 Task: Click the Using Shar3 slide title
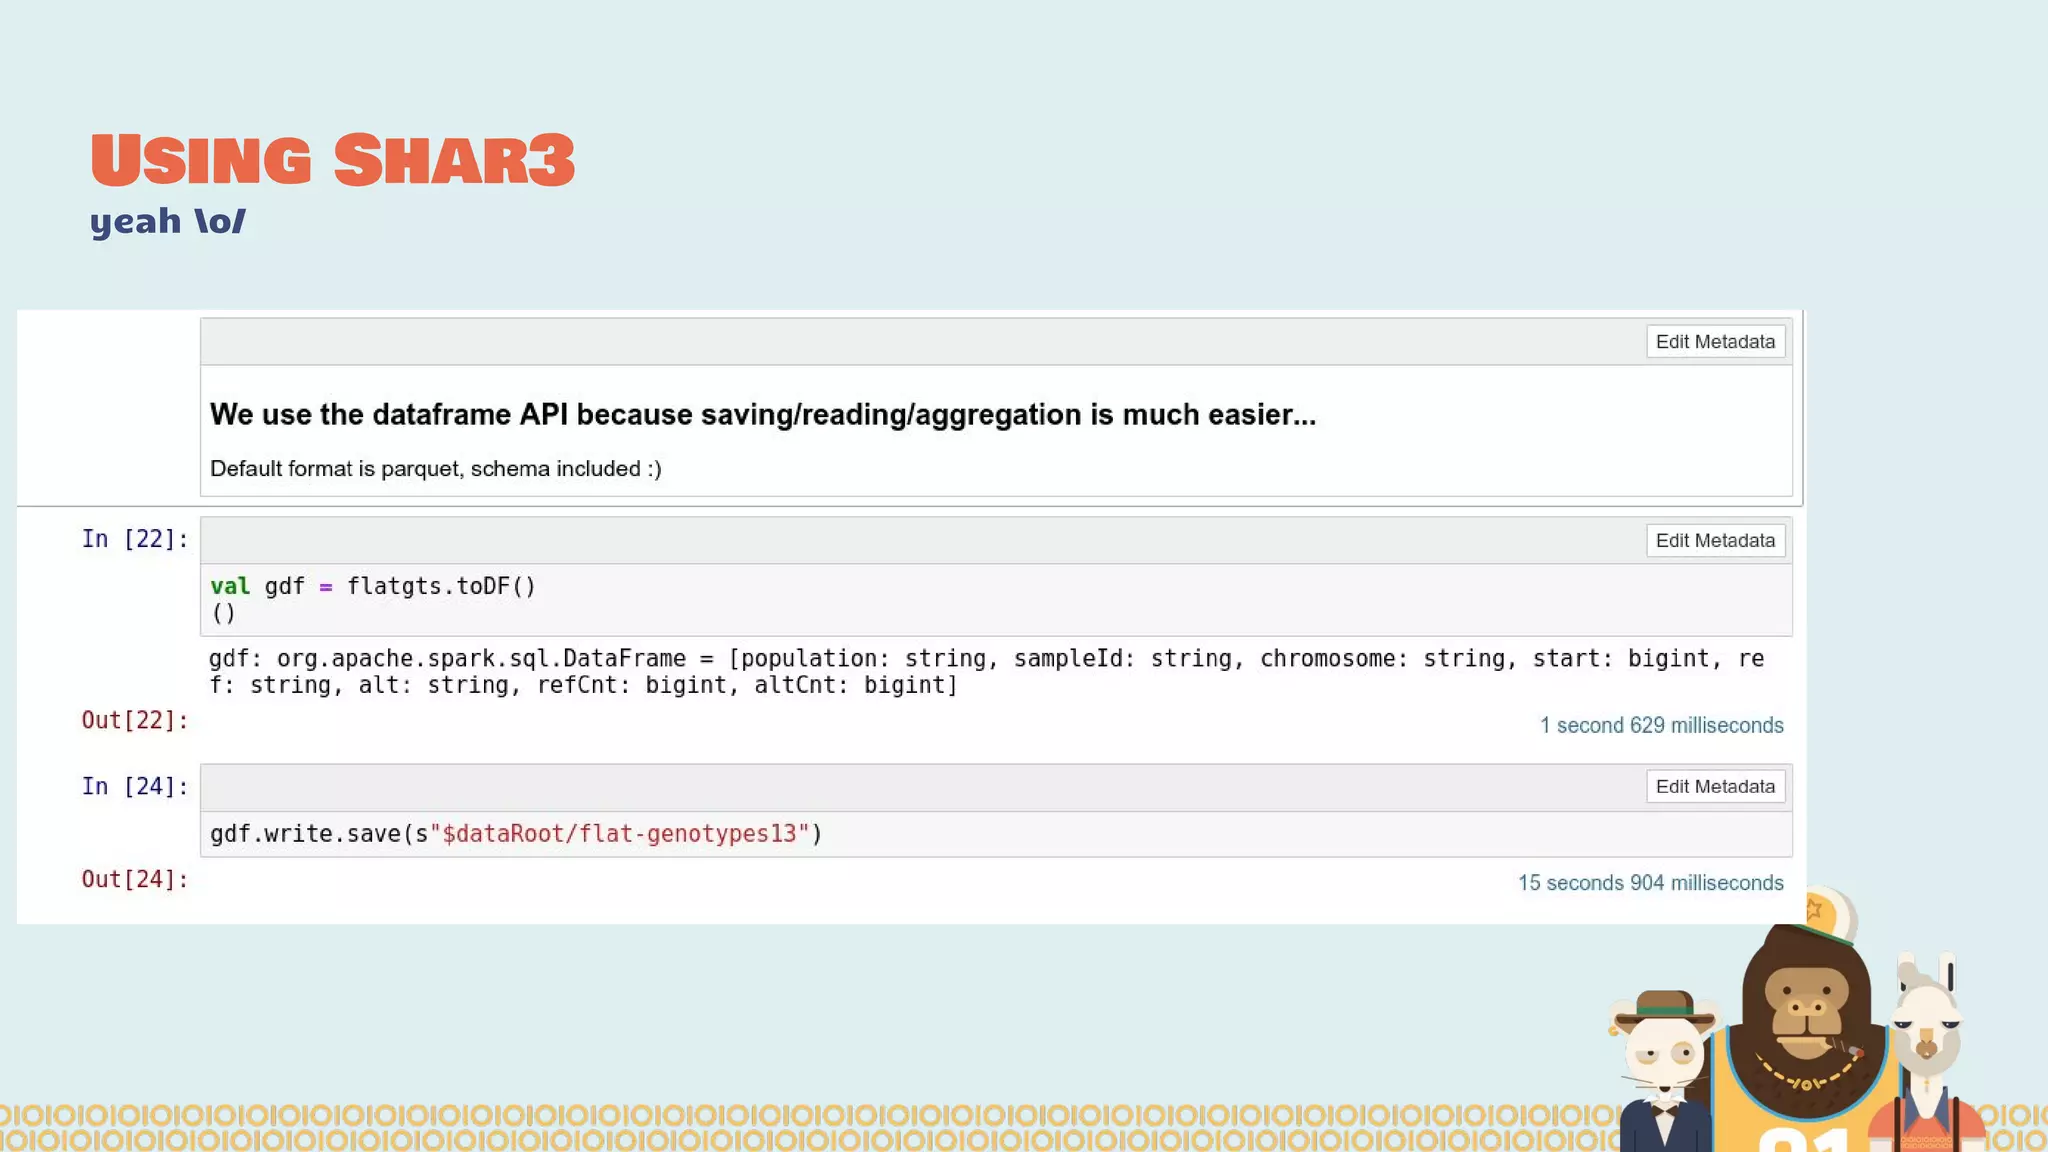tap(332, 160)
